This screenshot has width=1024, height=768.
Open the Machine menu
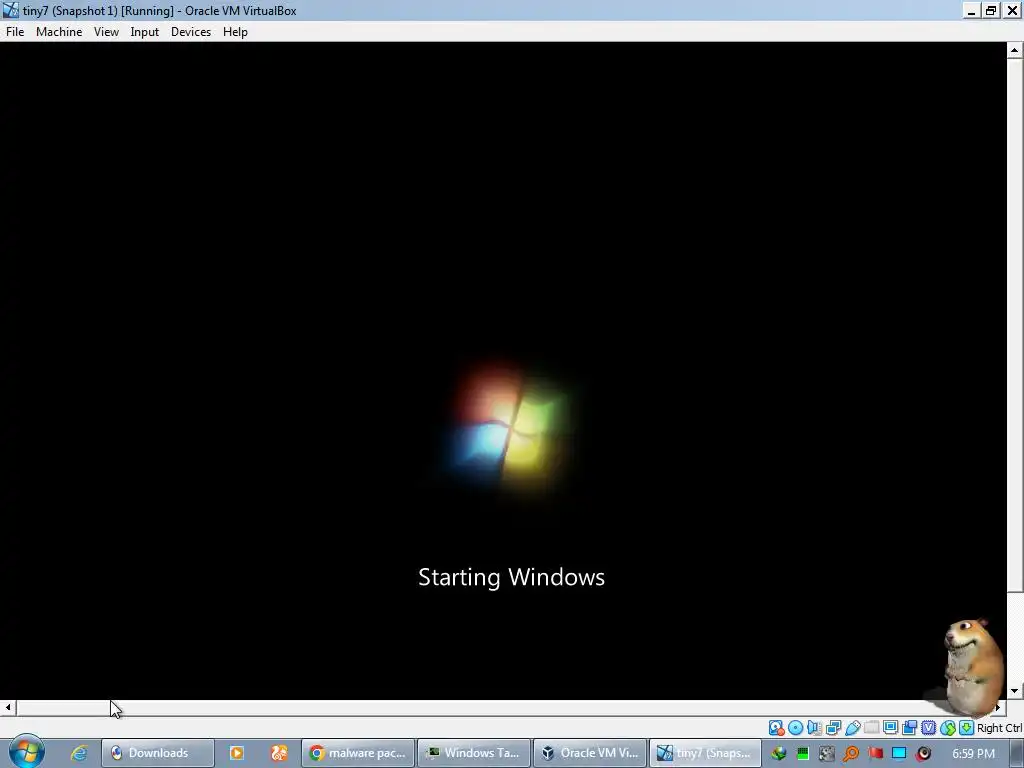[x=59, y=31]
